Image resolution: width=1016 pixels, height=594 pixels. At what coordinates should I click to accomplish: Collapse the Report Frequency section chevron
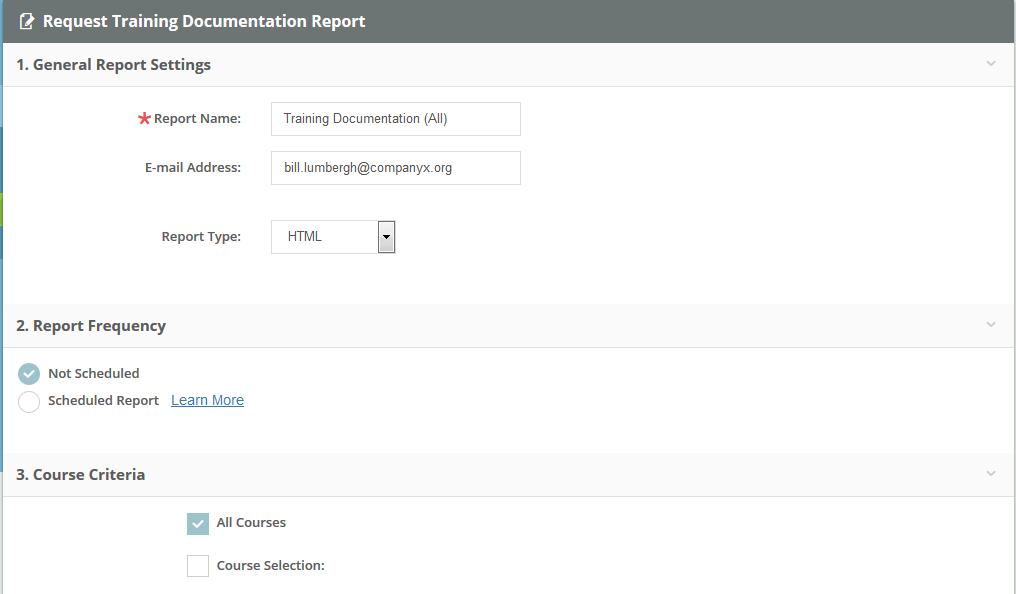tap(991, 324)
